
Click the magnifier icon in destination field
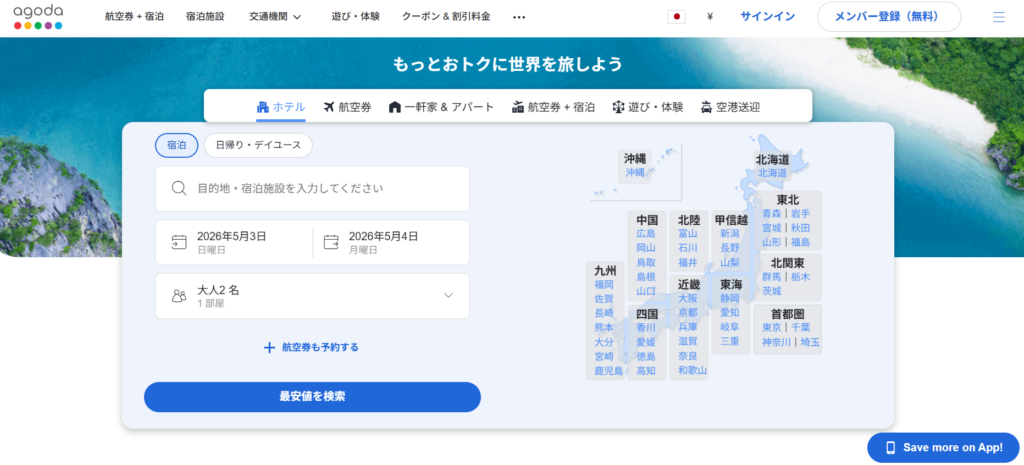tap(179, 188)
